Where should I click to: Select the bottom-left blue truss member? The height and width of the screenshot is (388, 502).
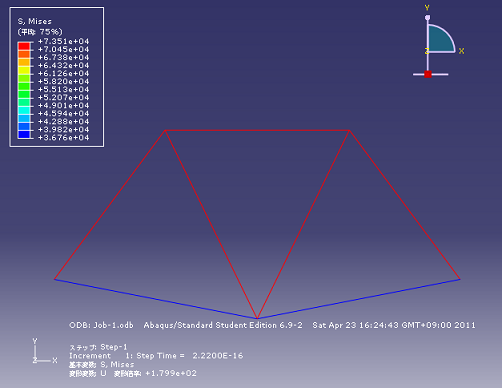point(156,298)
